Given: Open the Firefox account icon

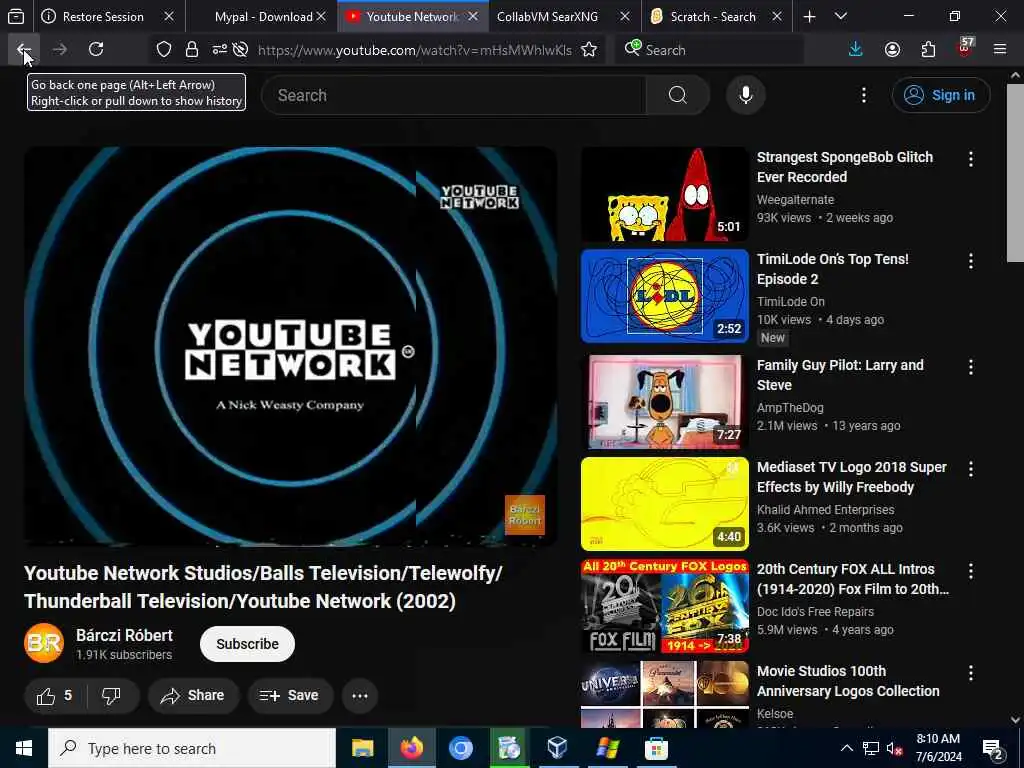Looking at the screenshot, I should pyautogui.click(x=892, y=50).
